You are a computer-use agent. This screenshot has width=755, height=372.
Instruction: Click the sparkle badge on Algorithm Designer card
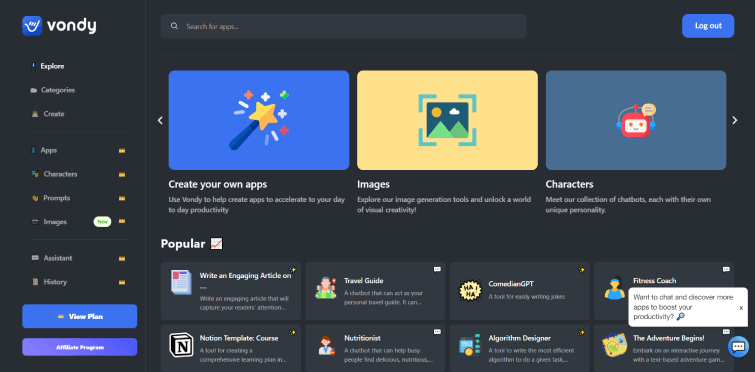click(582, 332)
